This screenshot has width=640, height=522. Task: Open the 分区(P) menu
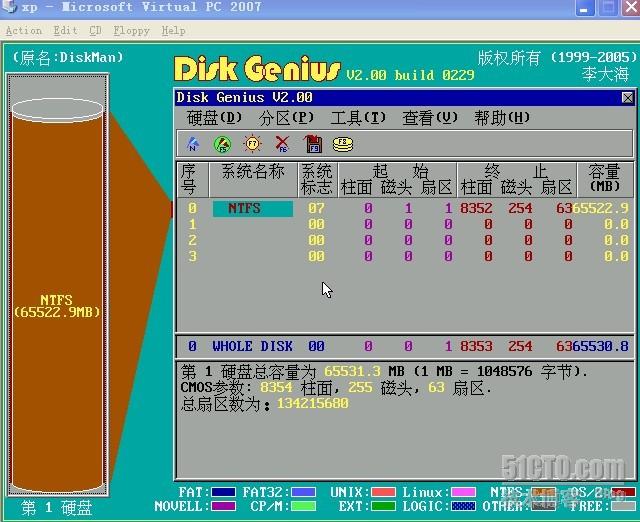pos(286,118)
